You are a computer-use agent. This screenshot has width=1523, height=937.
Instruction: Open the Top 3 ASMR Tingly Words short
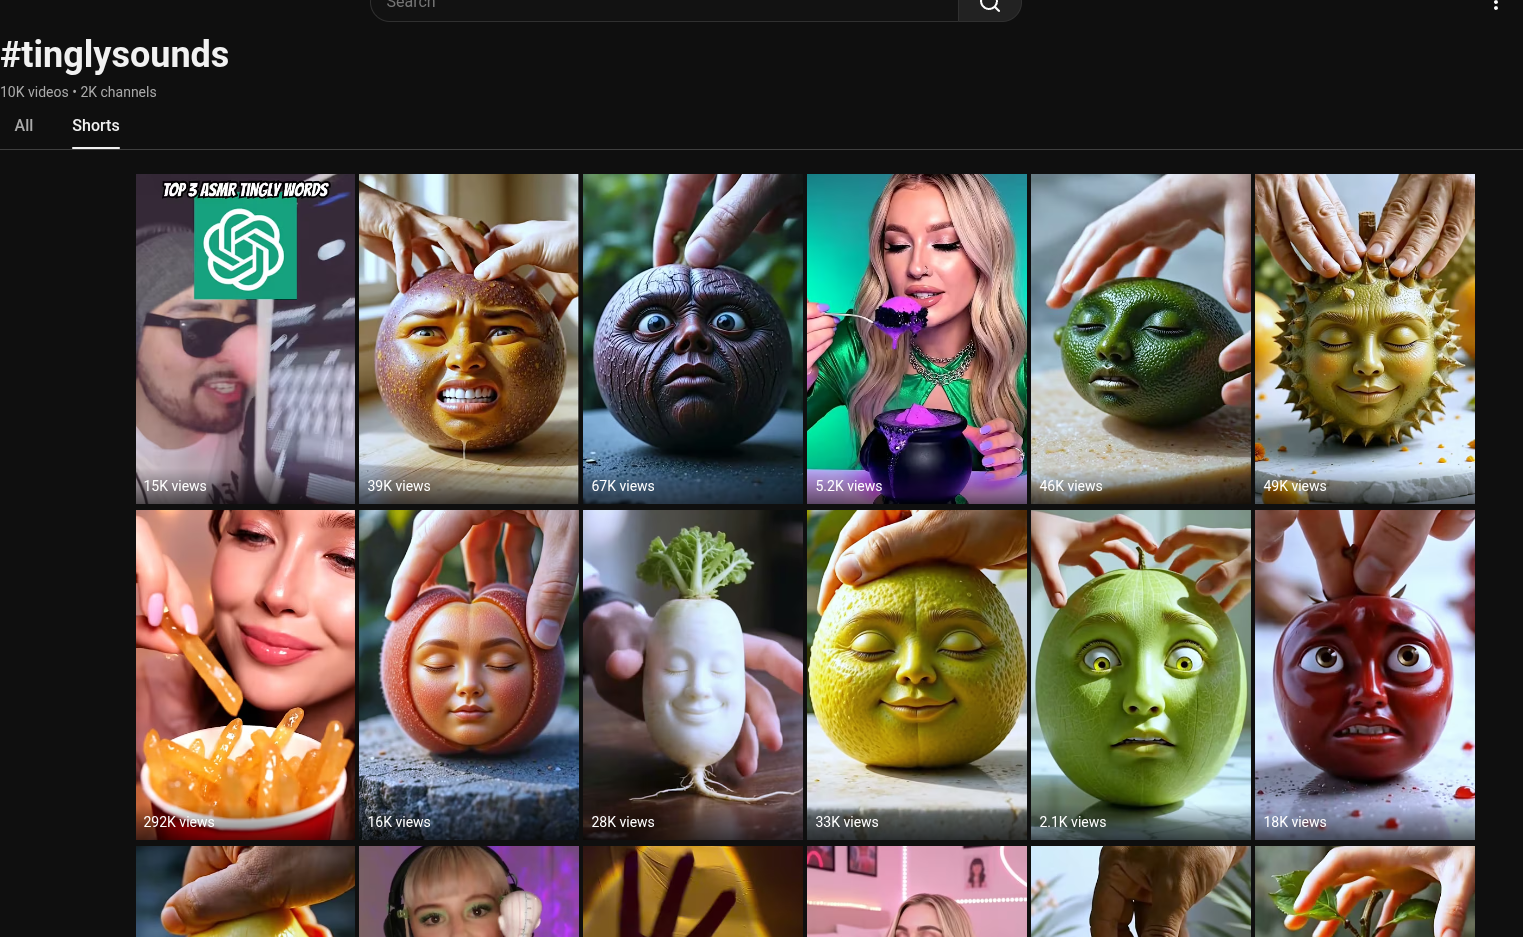point(246,339)
